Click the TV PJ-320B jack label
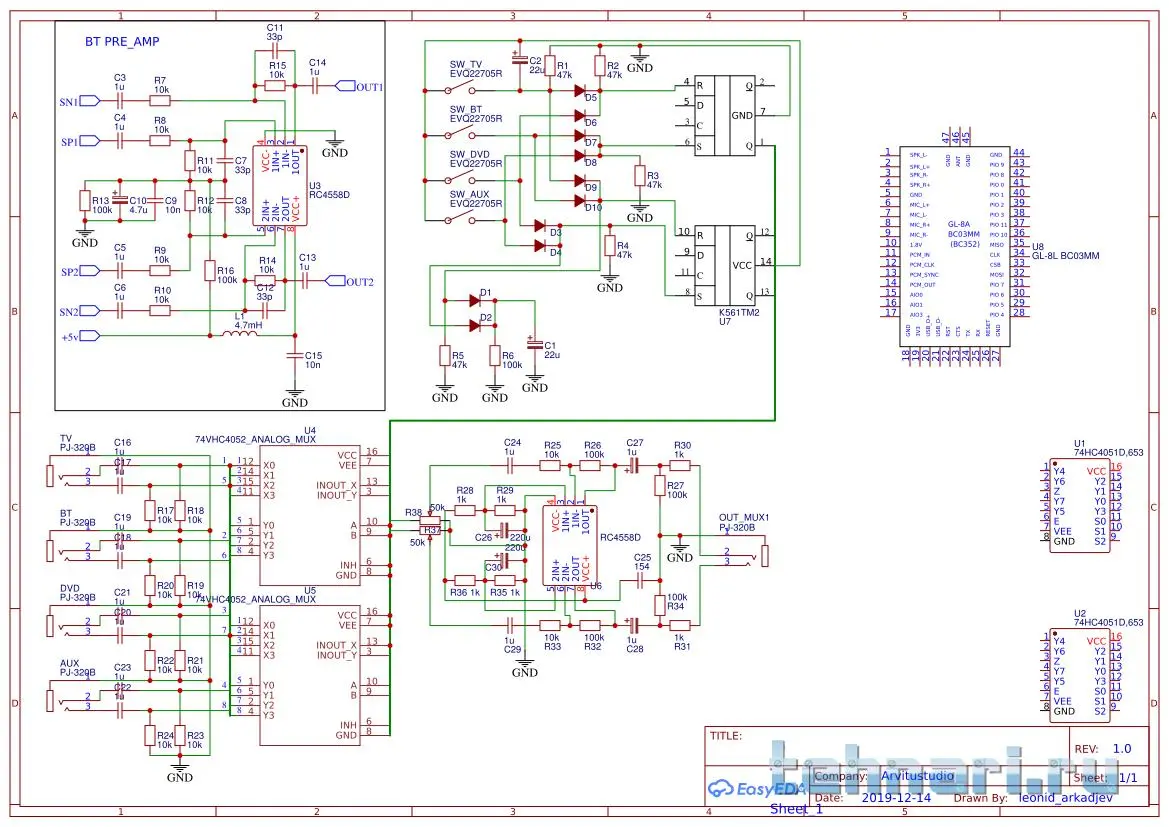The image size is (1169, 827). (78, 443)
